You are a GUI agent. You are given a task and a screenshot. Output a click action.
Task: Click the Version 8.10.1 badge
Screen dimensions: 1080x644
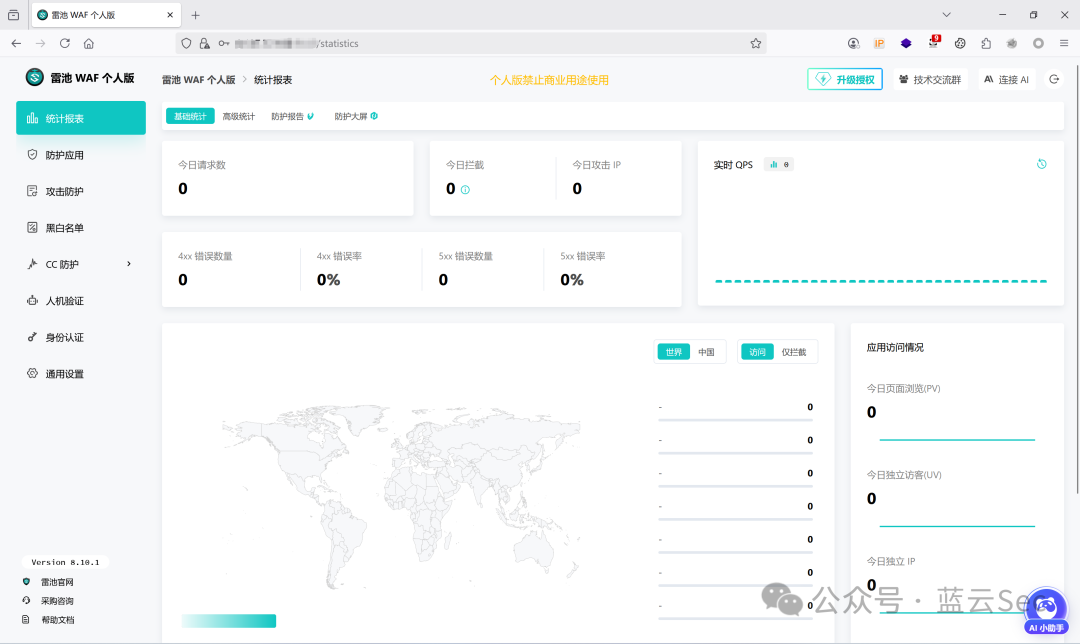click(65, 562)
